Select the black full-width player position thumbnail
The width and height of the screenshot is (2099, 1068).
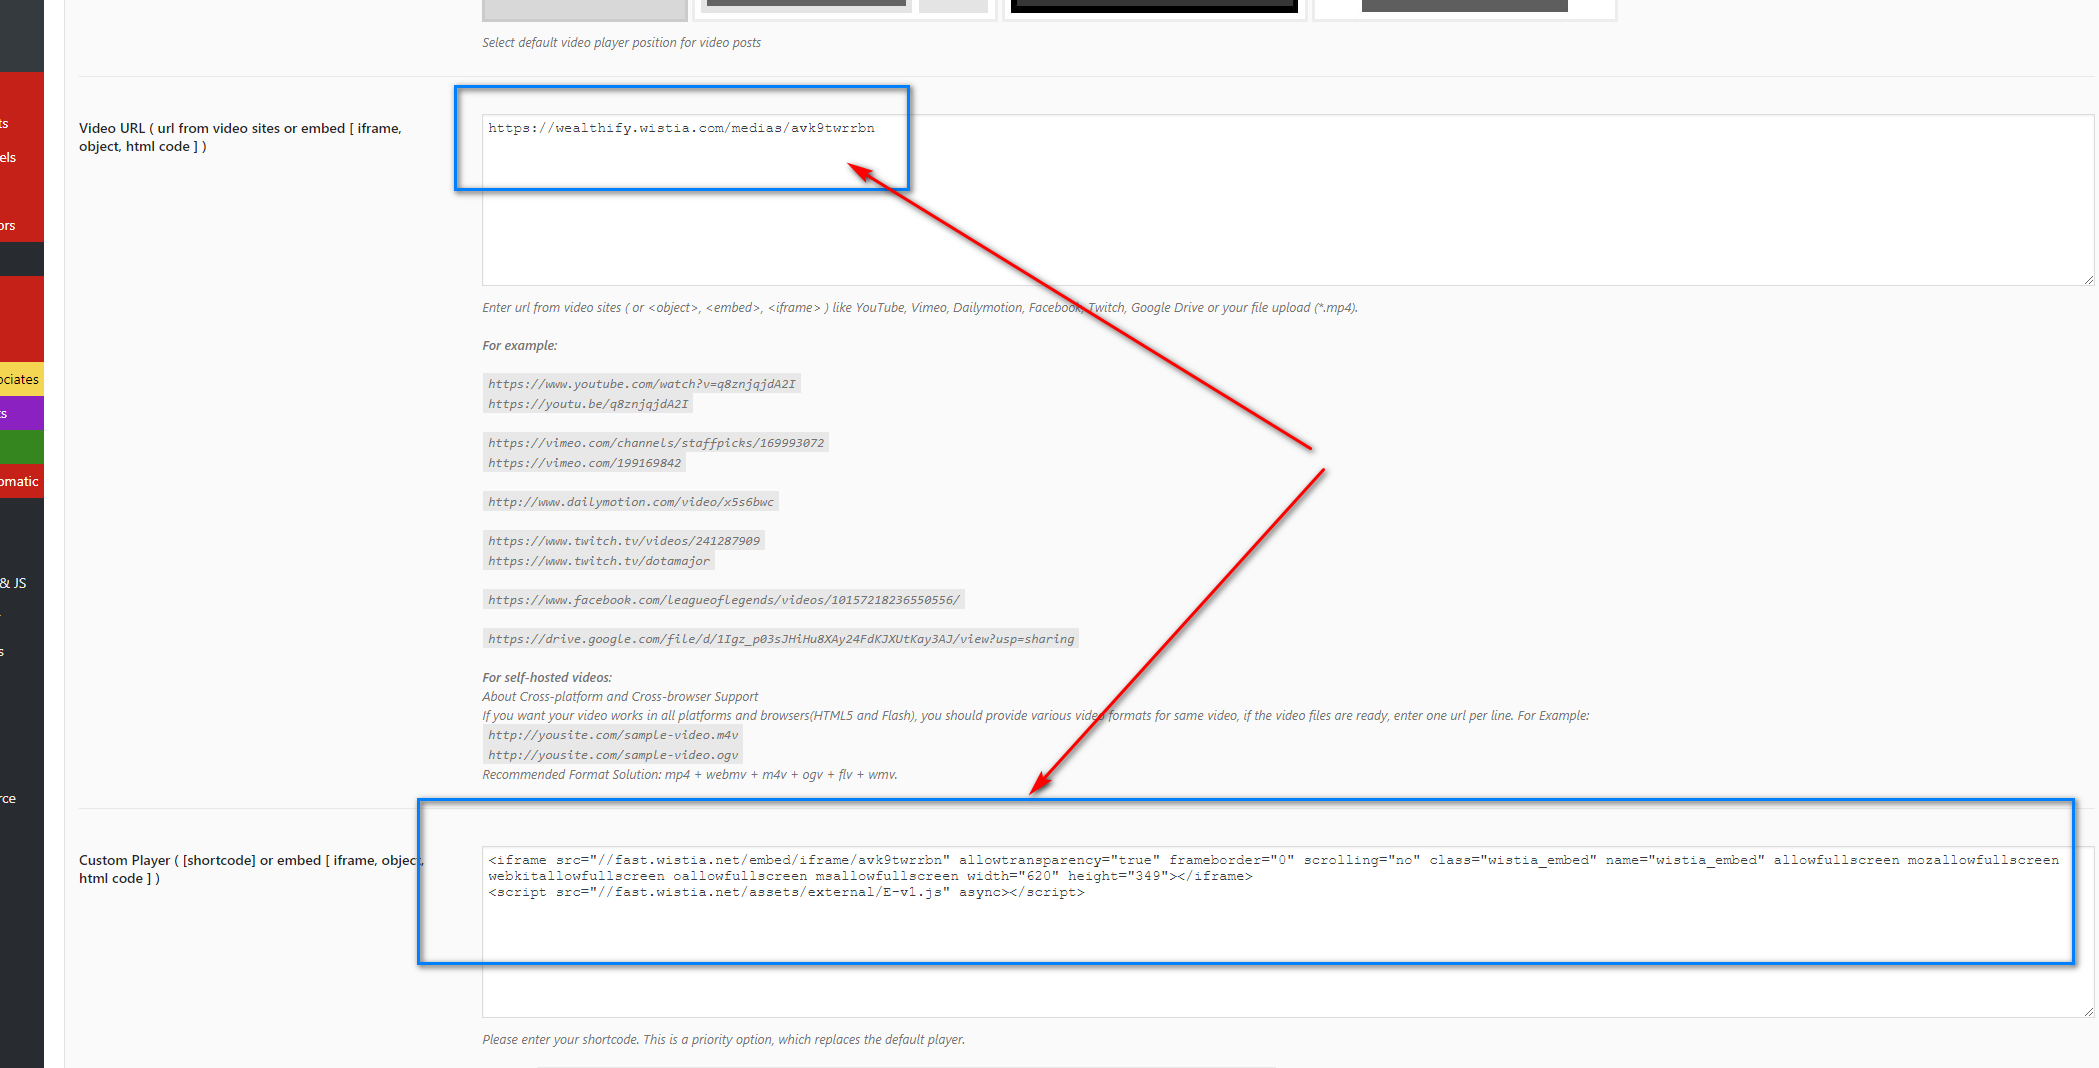click(1154, 9)
